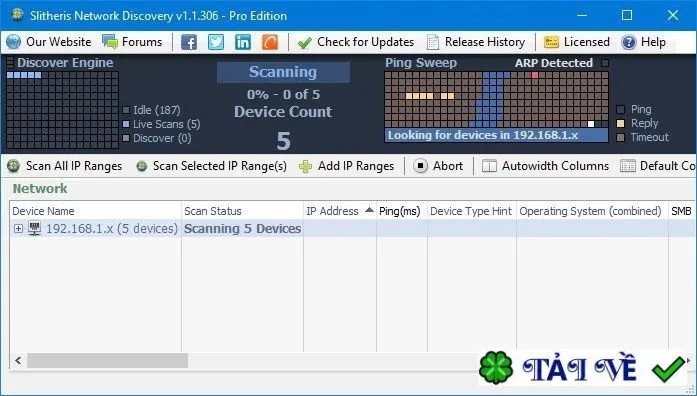Sort by Scan Status column header
Screen dimensions: 697x396
coord(242,211)
